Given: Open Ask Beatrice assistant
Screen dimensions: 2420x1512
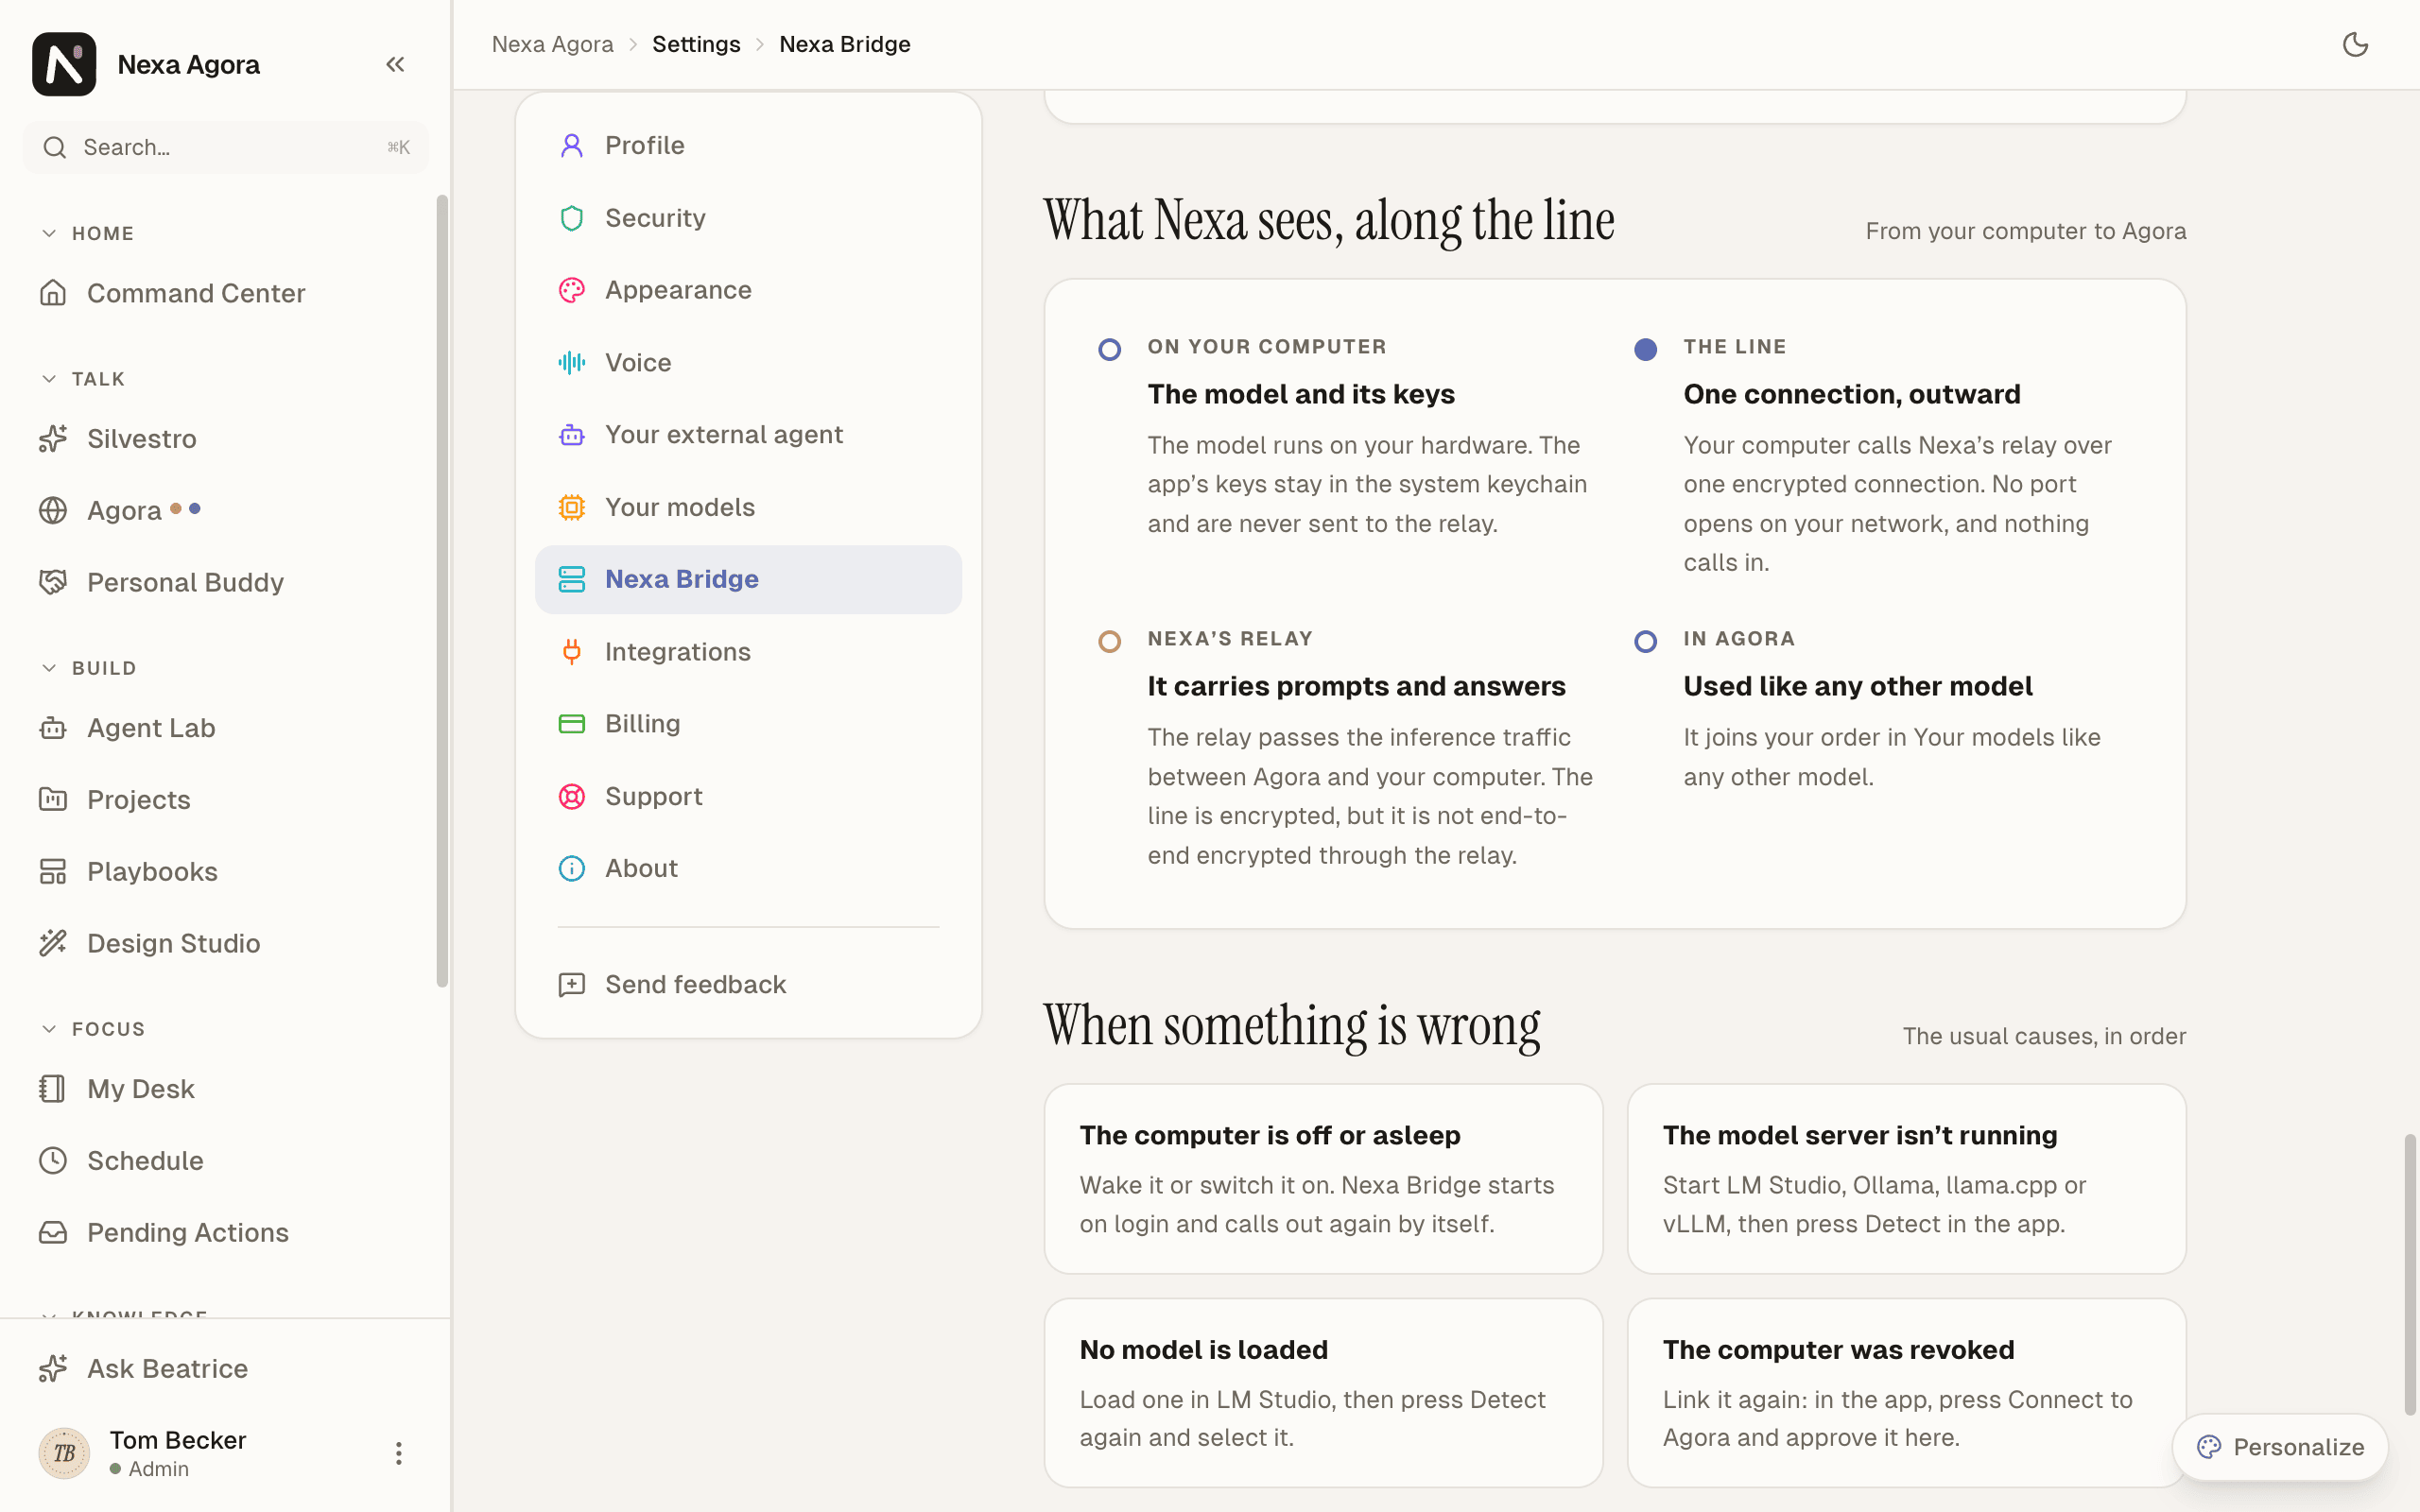Looking at the screenshot, I should click(225, 1368).
